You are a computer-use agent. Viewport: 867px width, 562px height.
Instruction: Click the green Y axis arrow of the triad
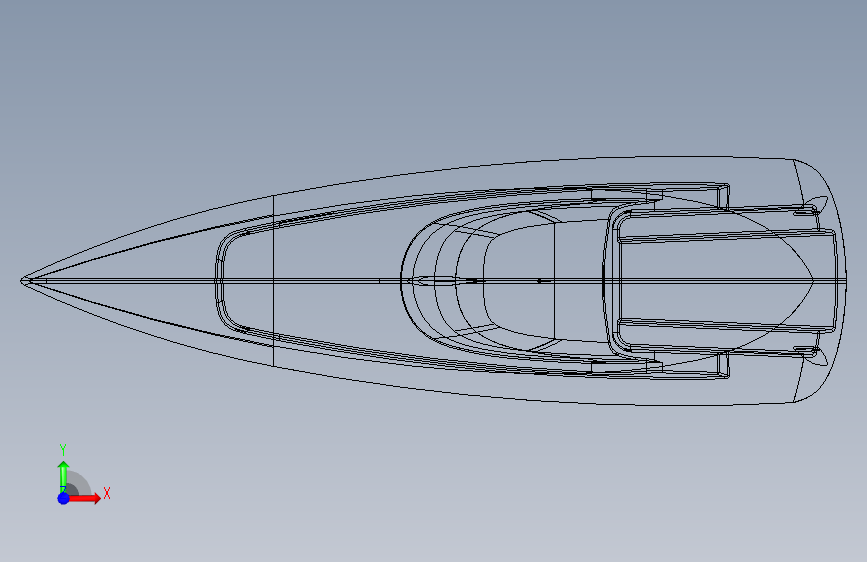(x=63, y=477)
